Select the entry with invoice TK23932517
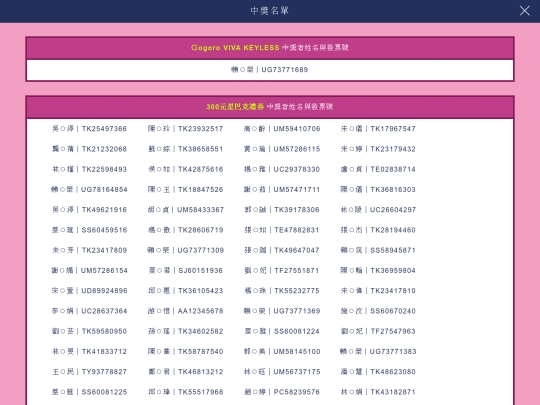Image resolution: width=540 pixels, height=405 pixels. 186,129
